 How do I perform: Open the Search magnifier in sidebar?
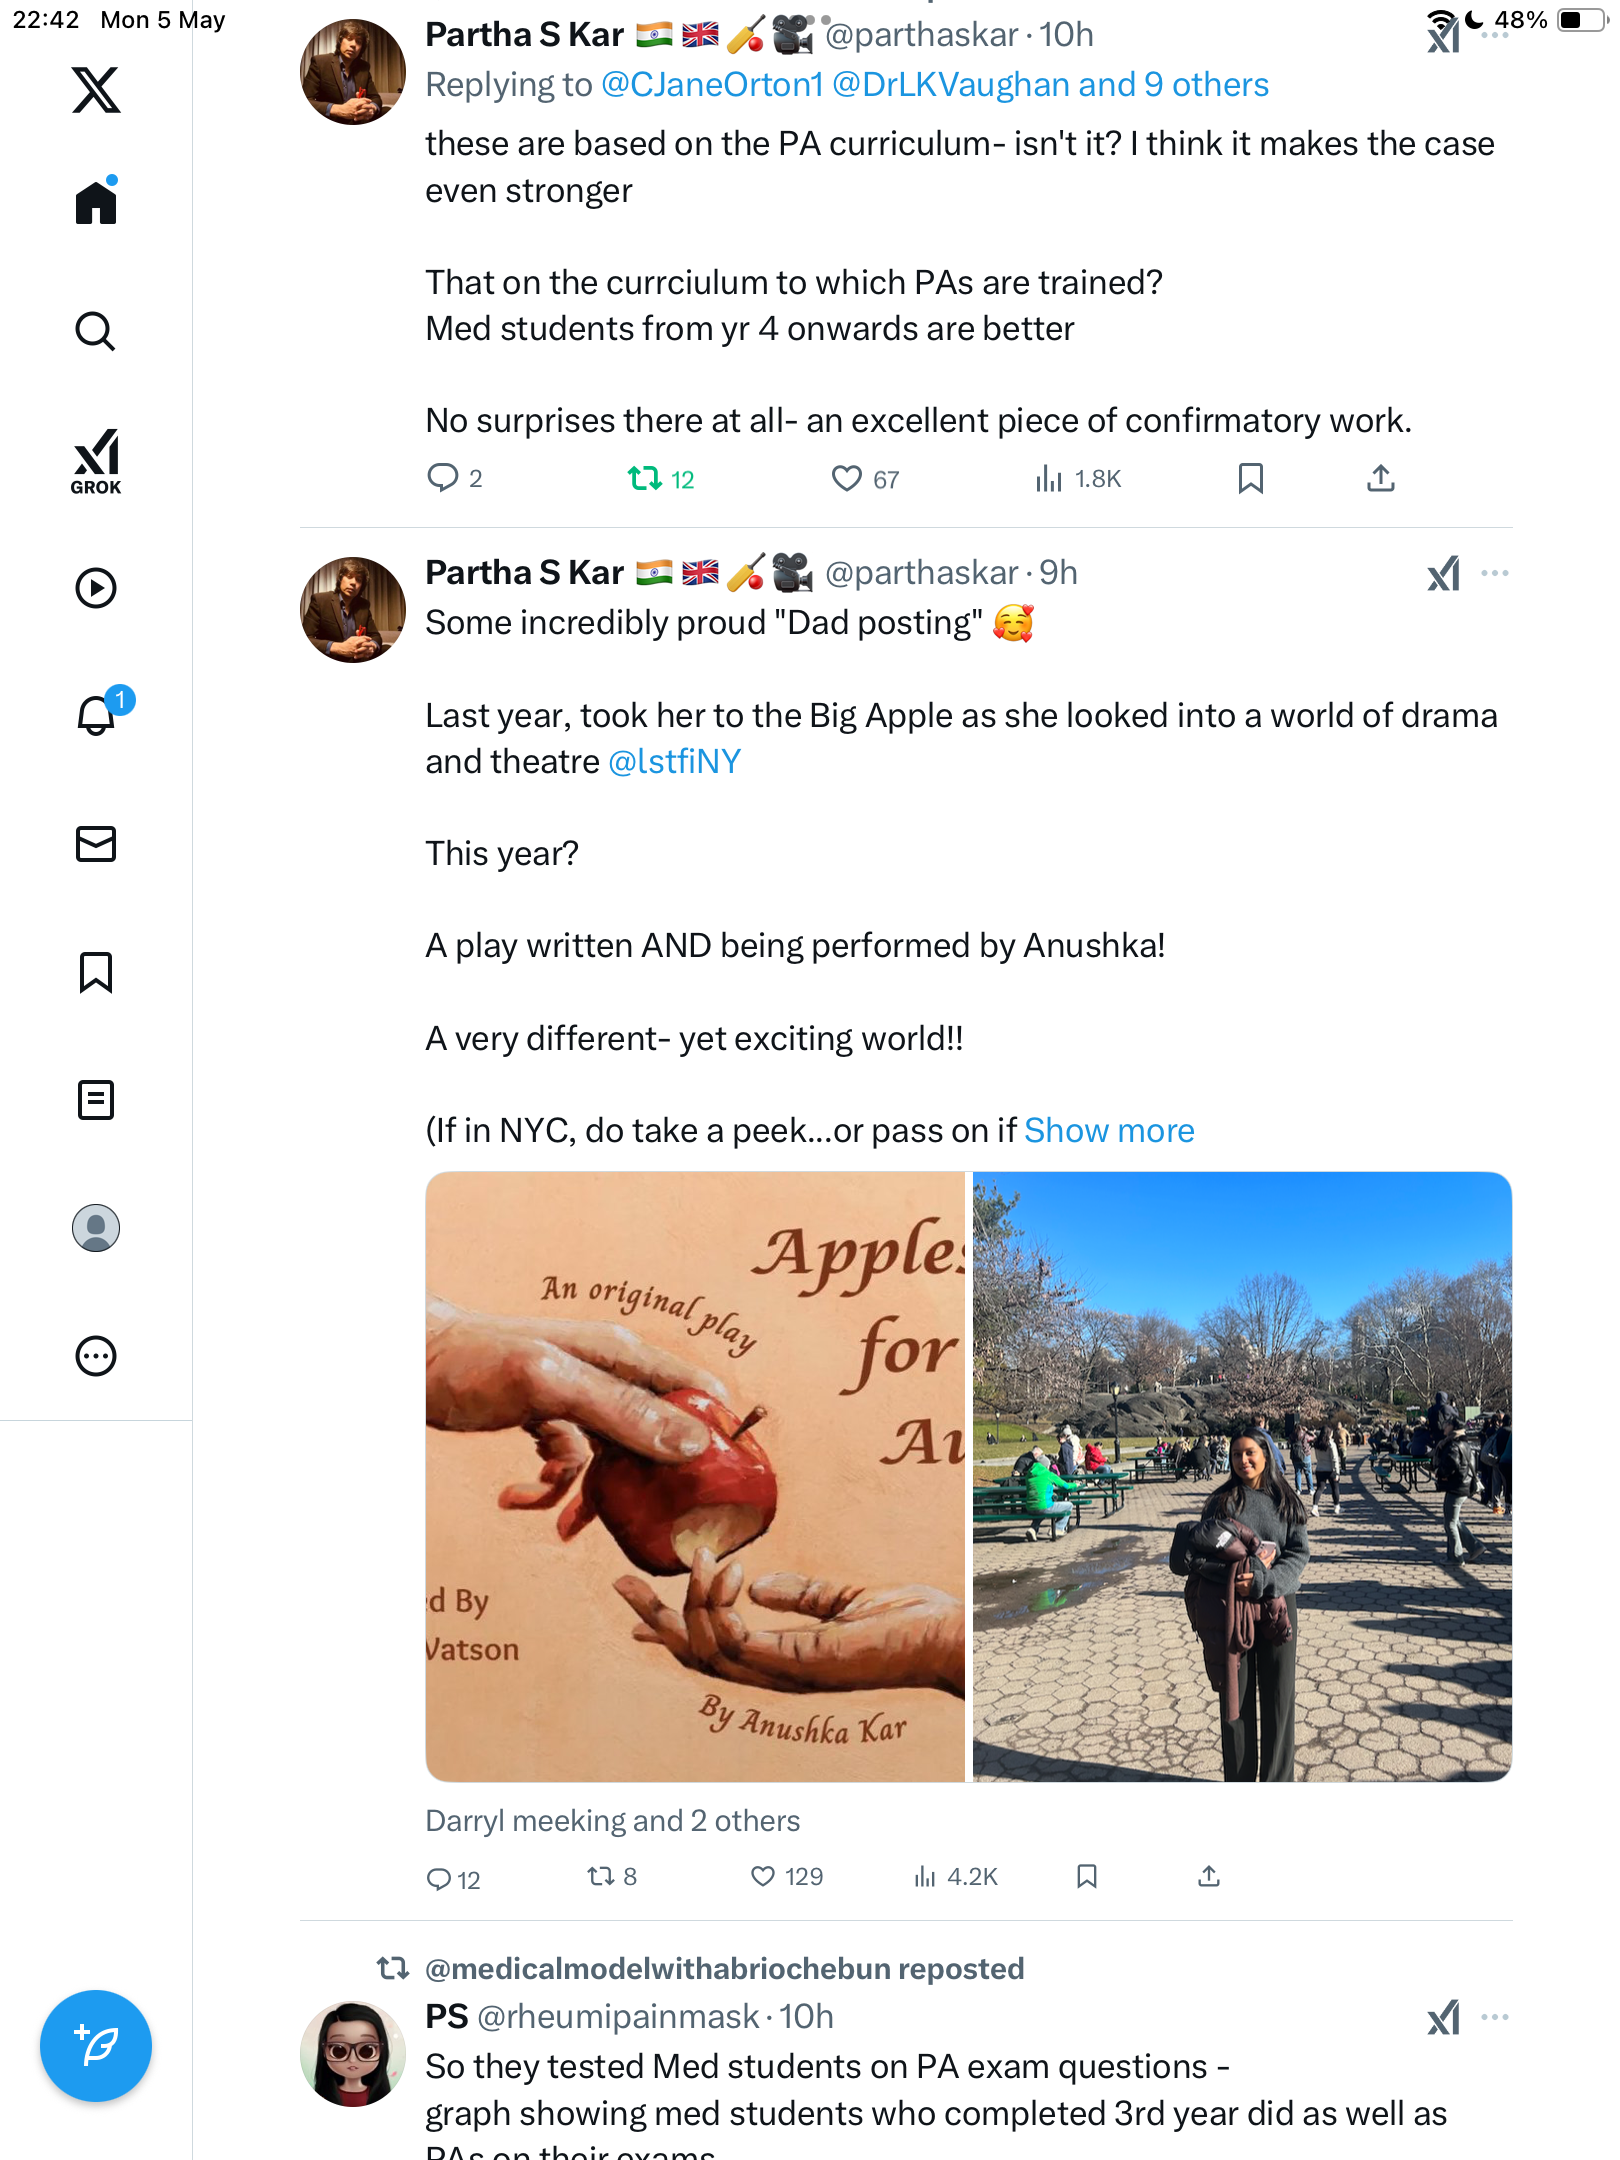96,331
